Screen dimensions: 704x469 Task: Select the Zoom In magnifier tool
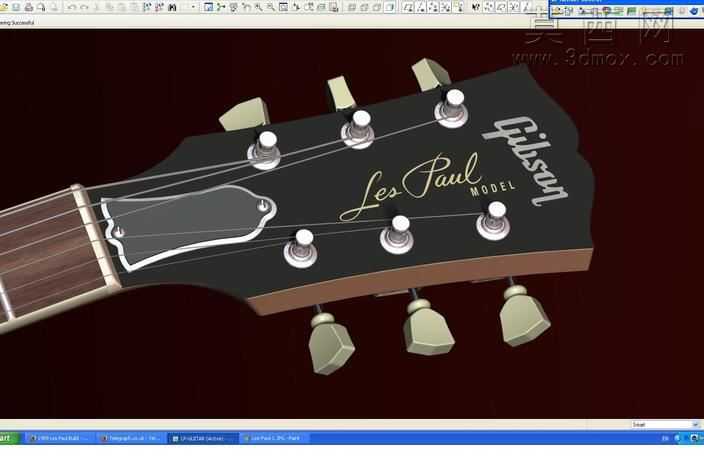click(x=259, y=7)
